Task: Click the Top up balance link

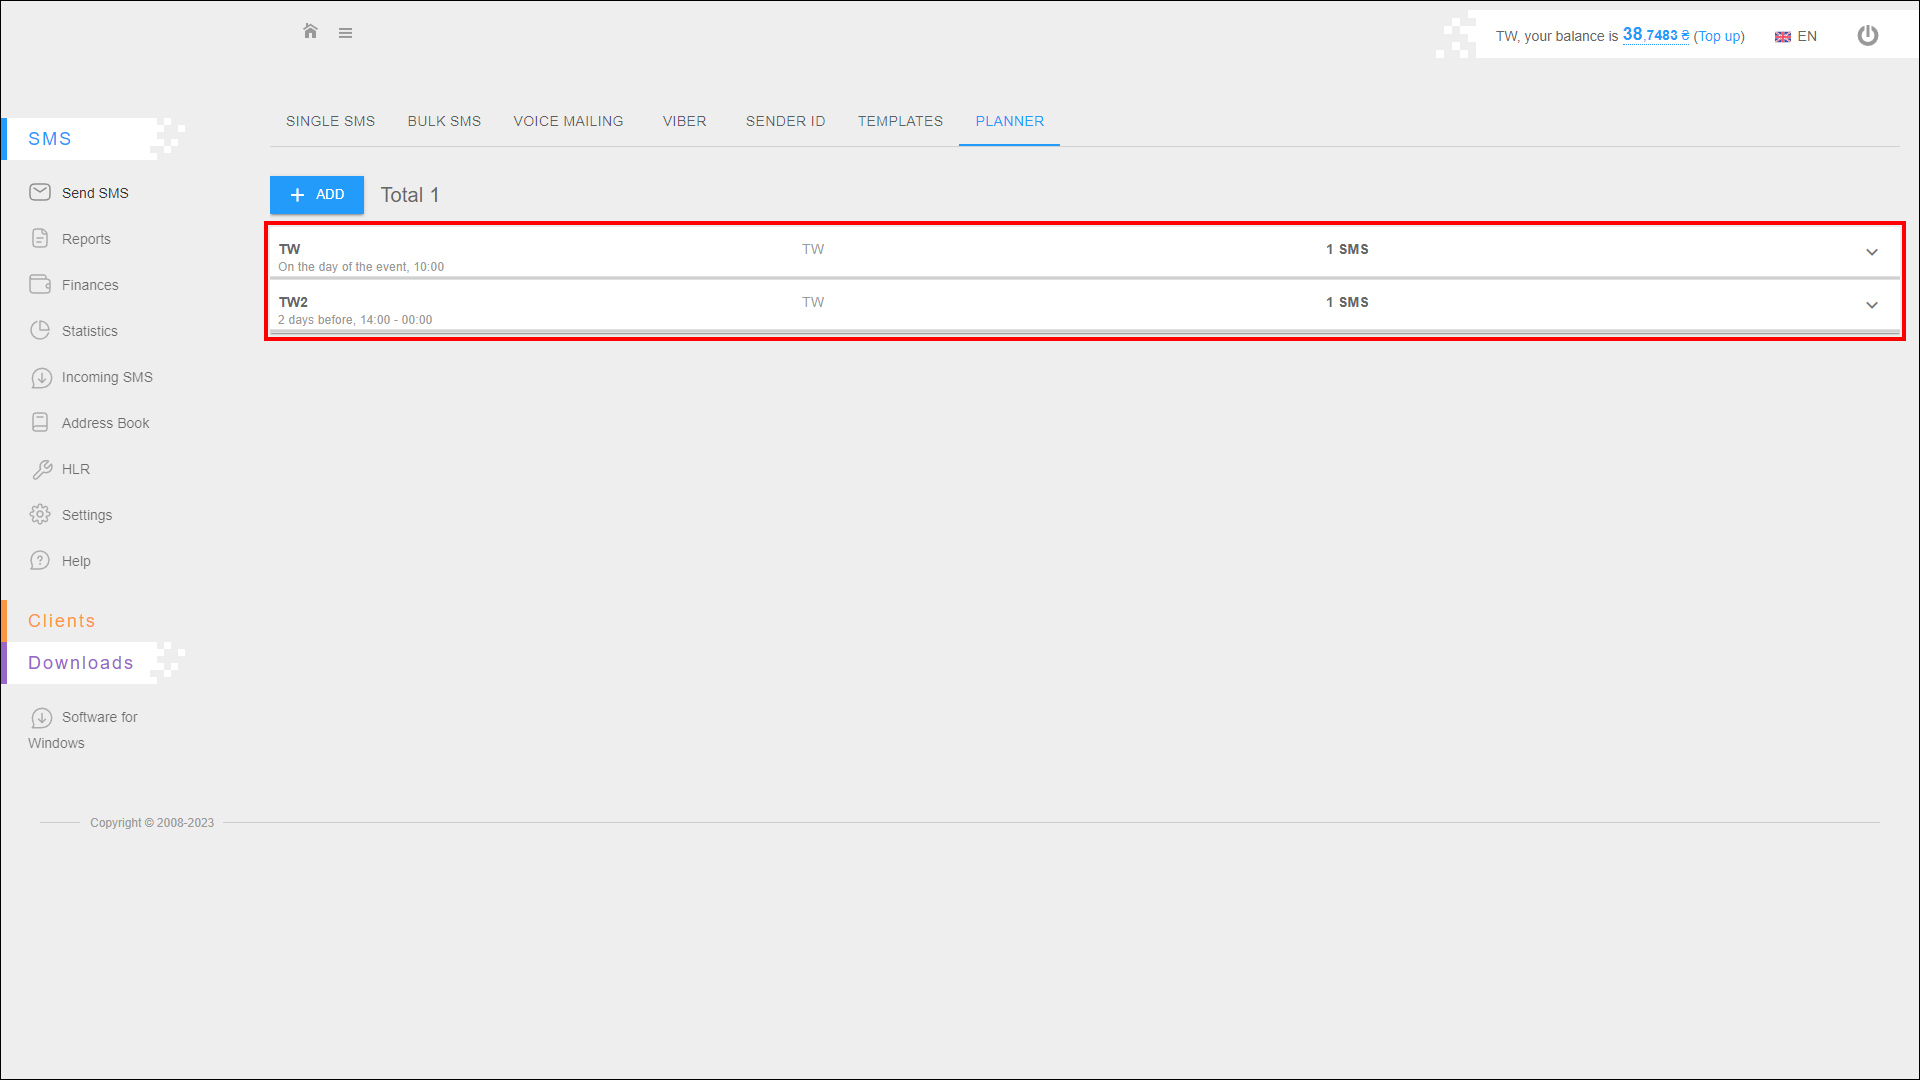Action: click(x=1718, y=36)
